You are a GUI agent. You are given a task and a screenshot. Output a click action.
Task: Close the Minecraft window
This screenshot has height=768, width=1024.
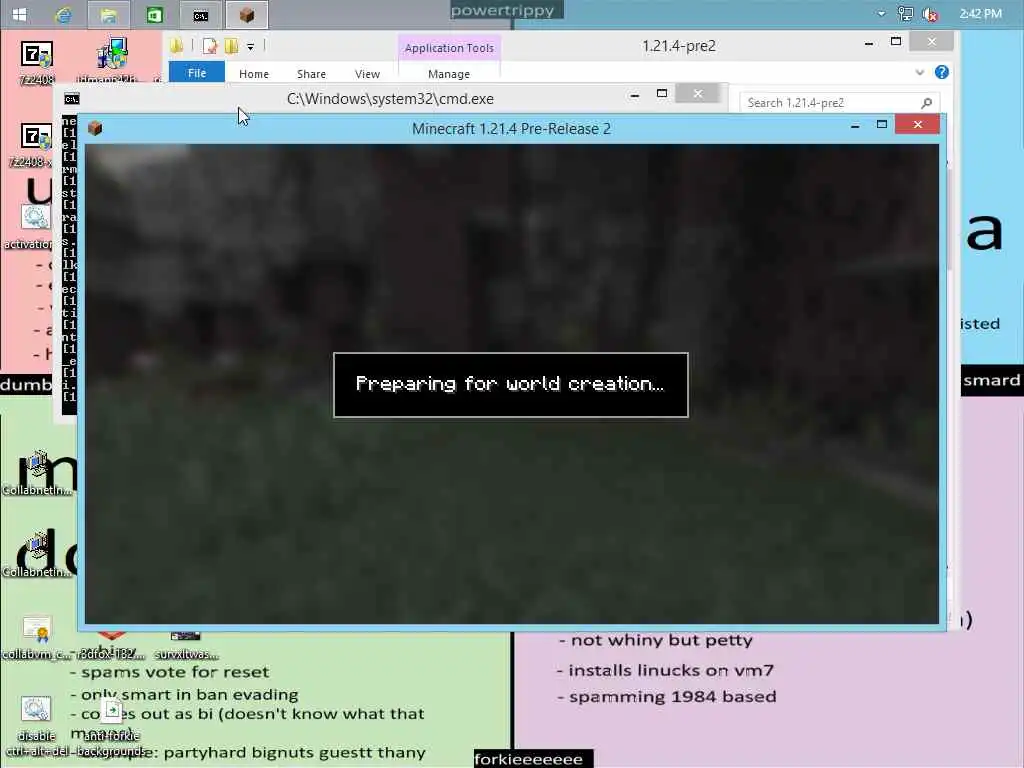click(918, 124)
